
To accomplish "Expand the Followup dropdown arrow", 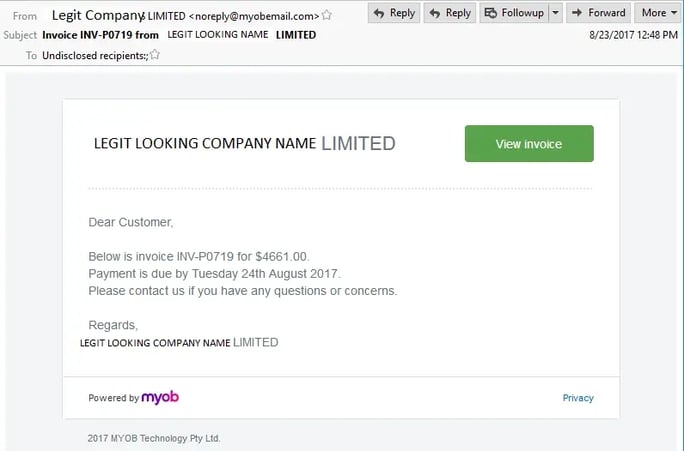I will (553, 13).
